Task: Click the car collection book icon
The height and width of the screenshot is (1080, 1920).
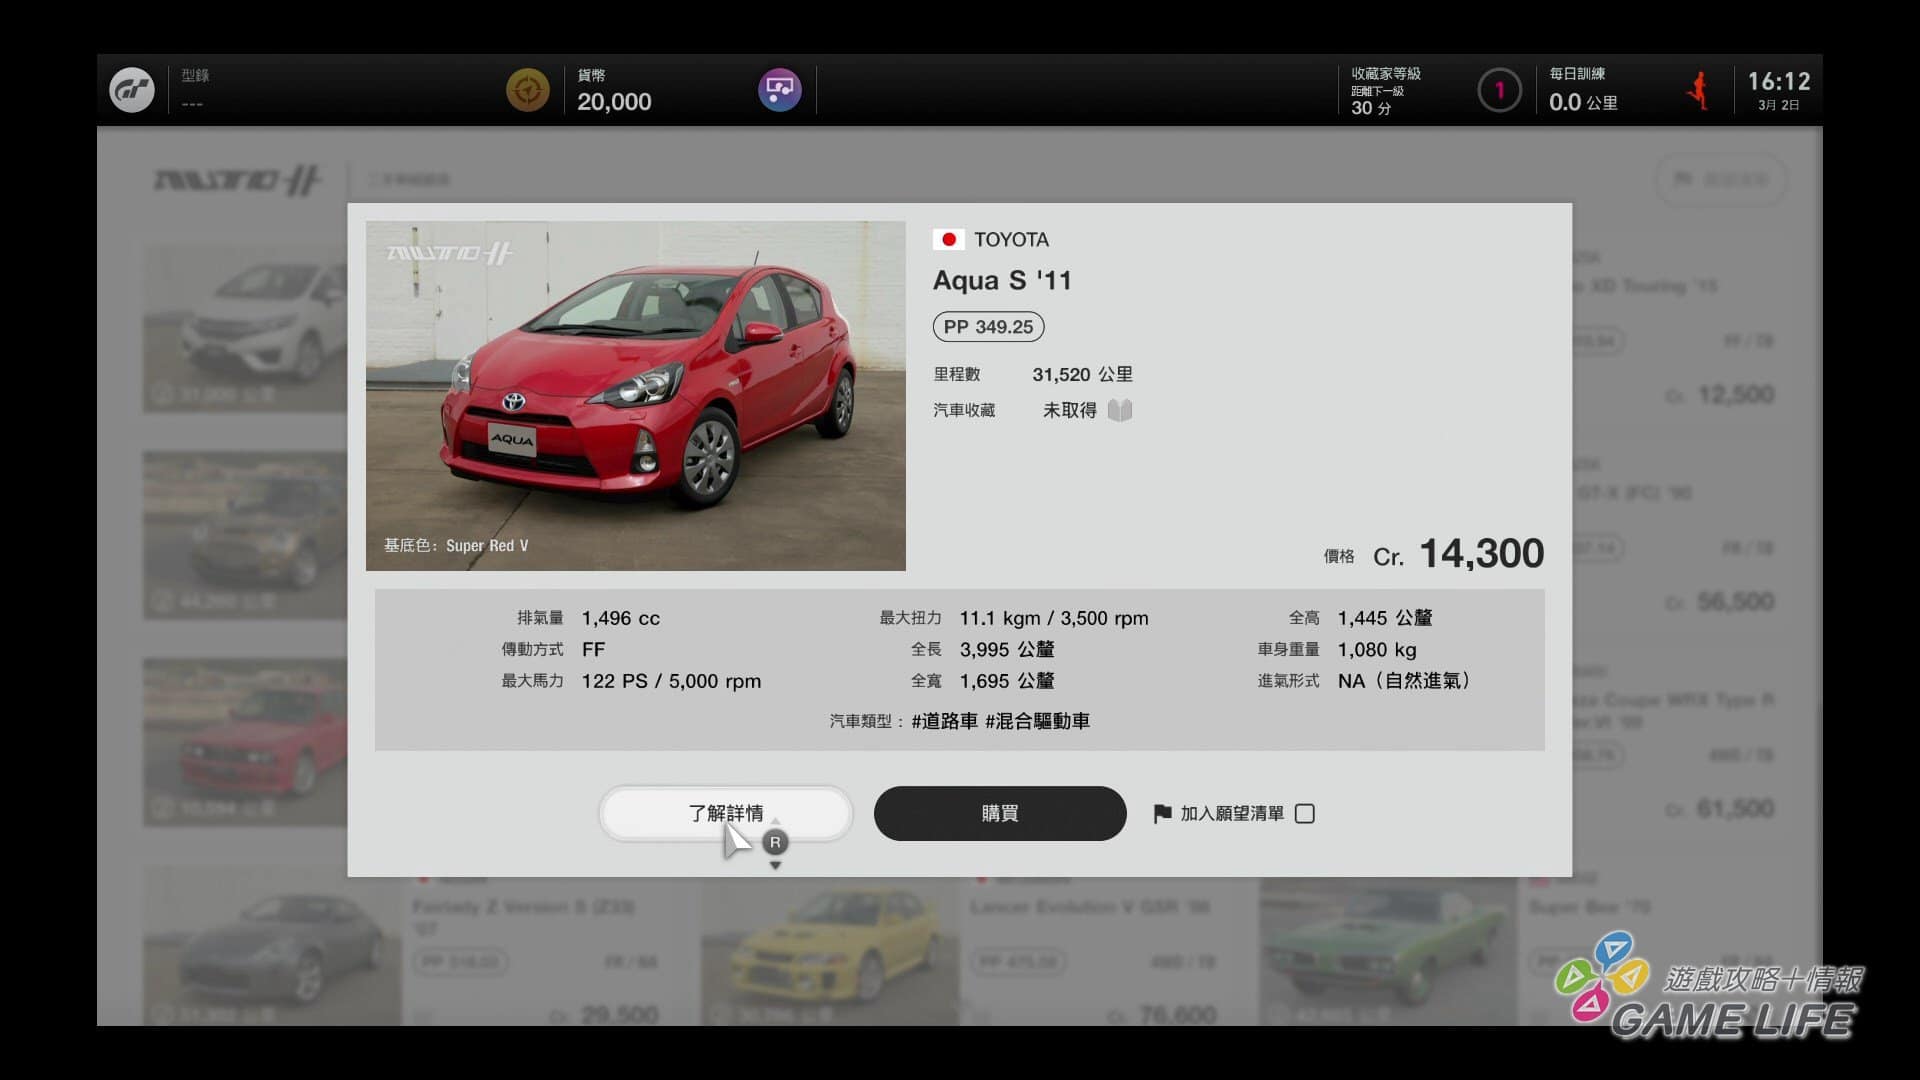Action: [1120, 411]
